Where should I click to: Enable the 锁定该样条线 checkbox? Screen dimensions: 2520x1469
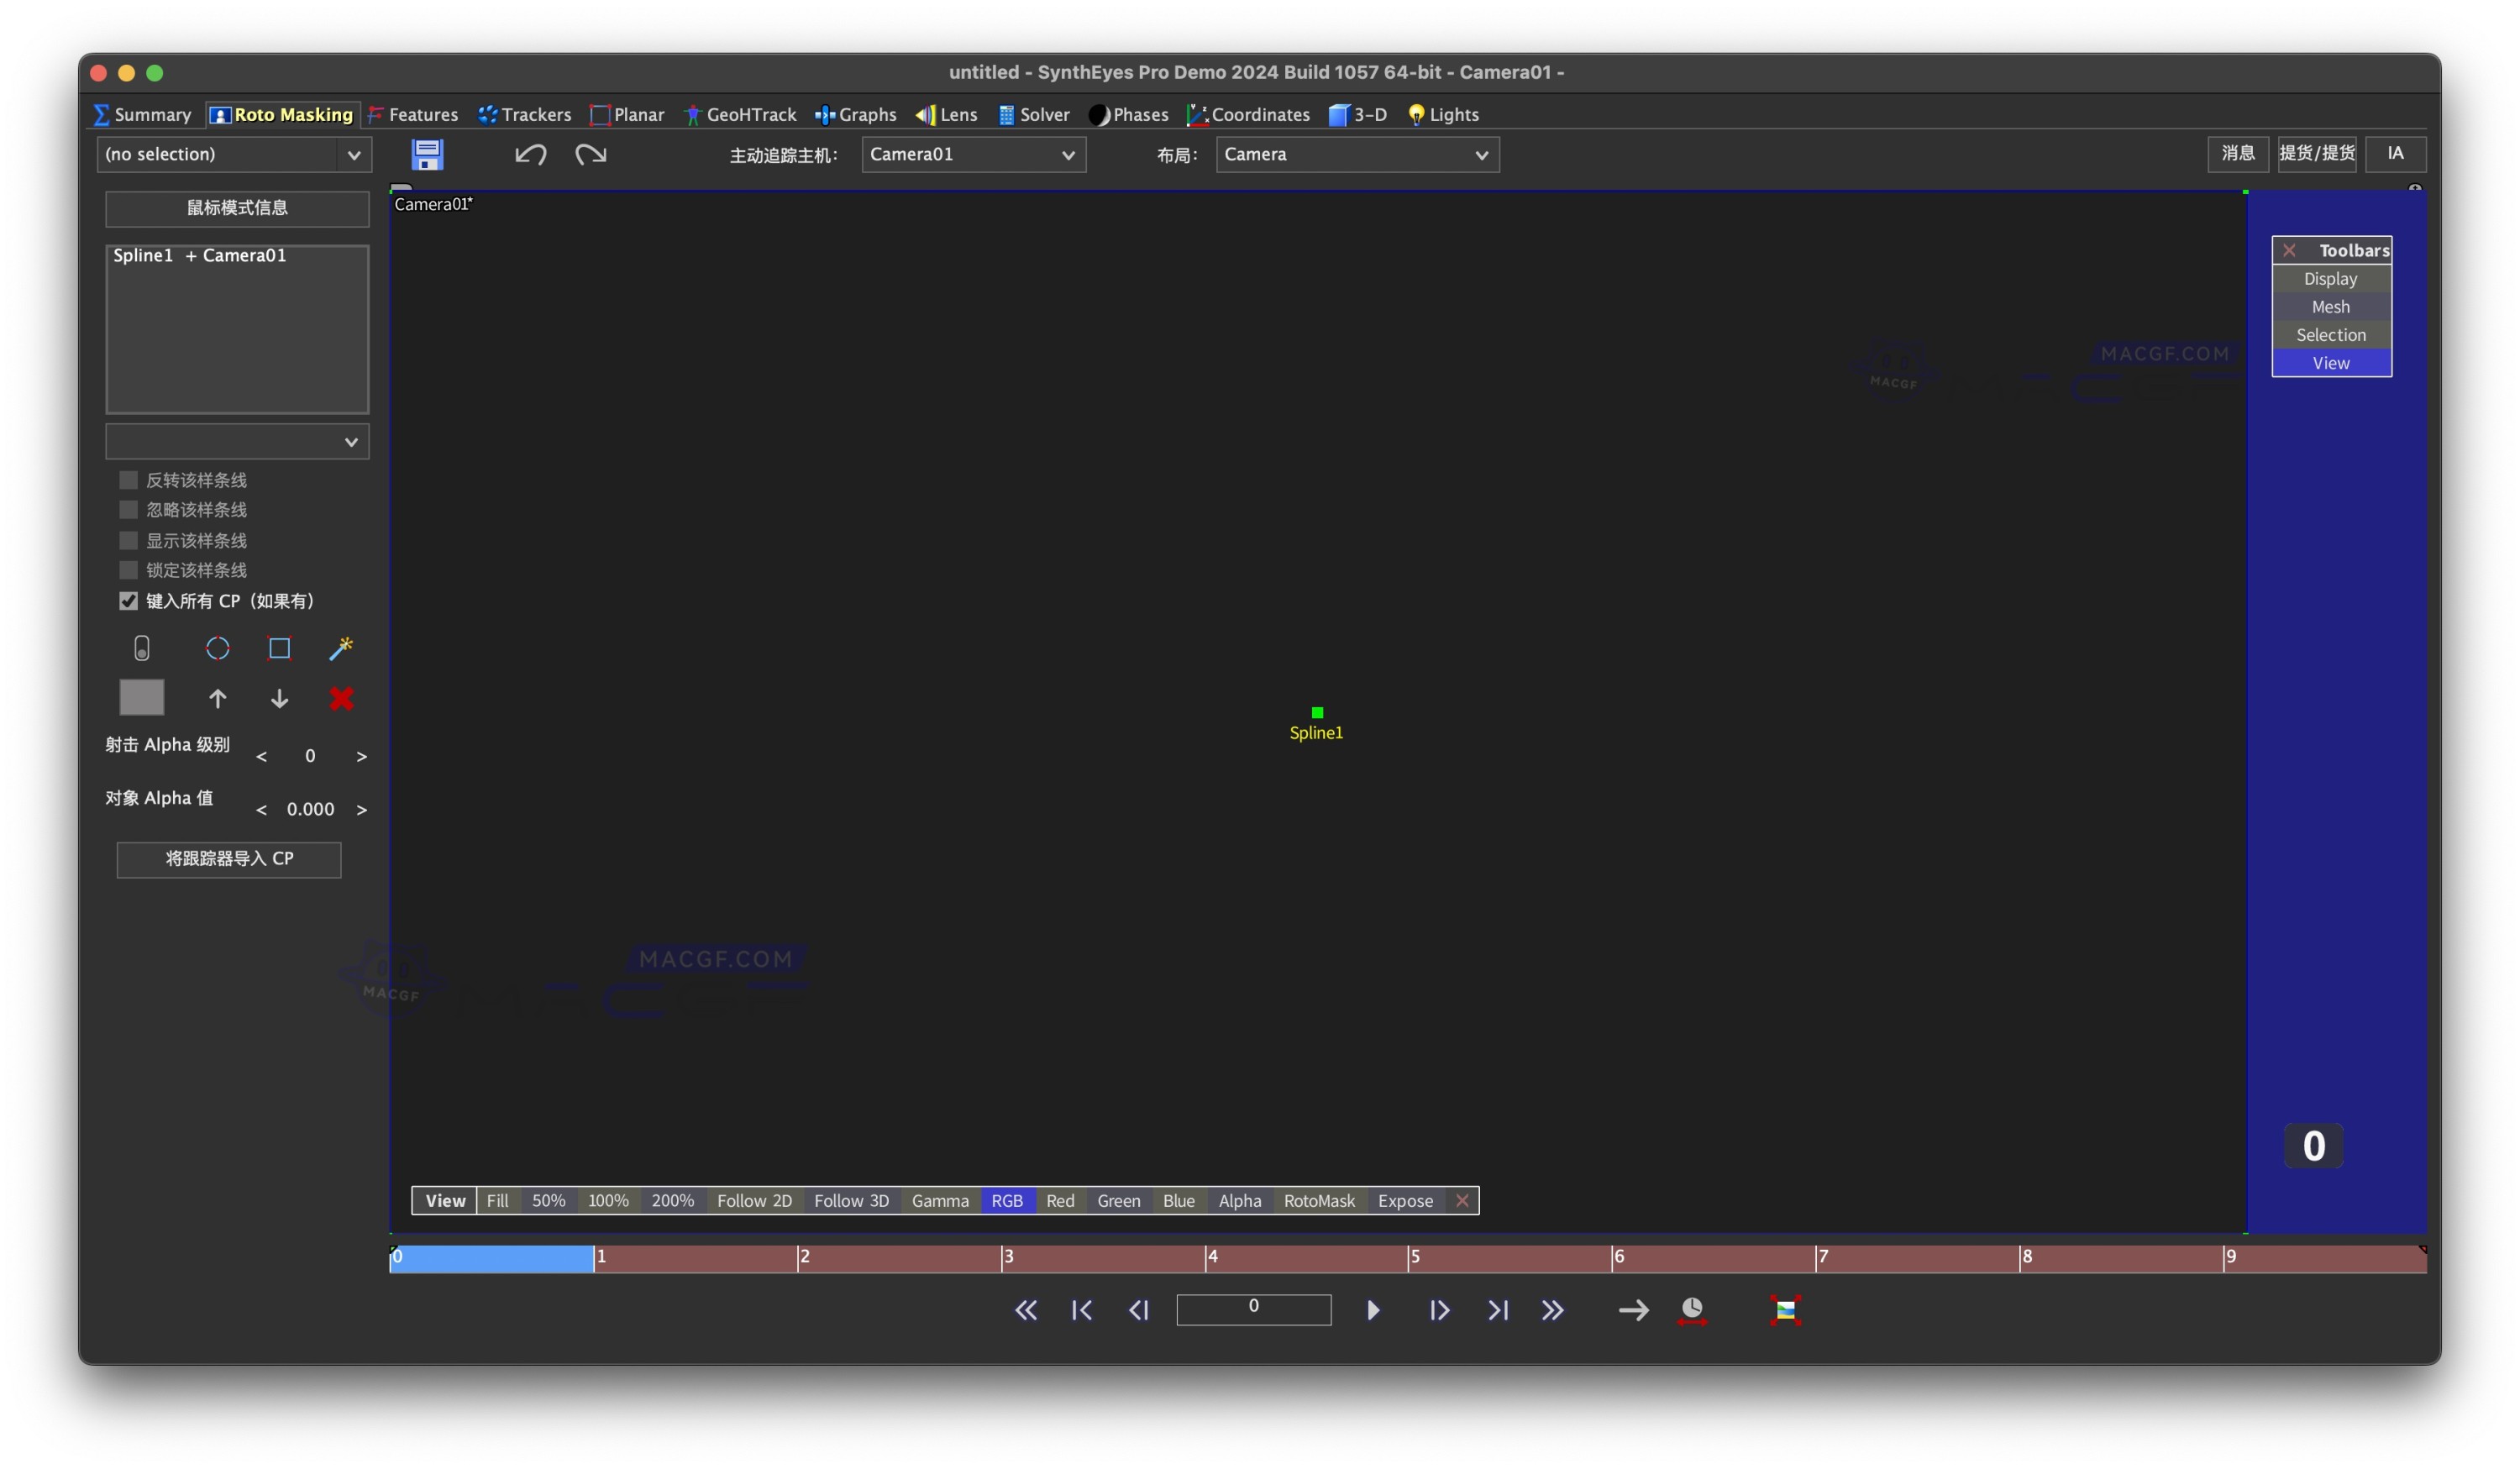coord(129,570)
